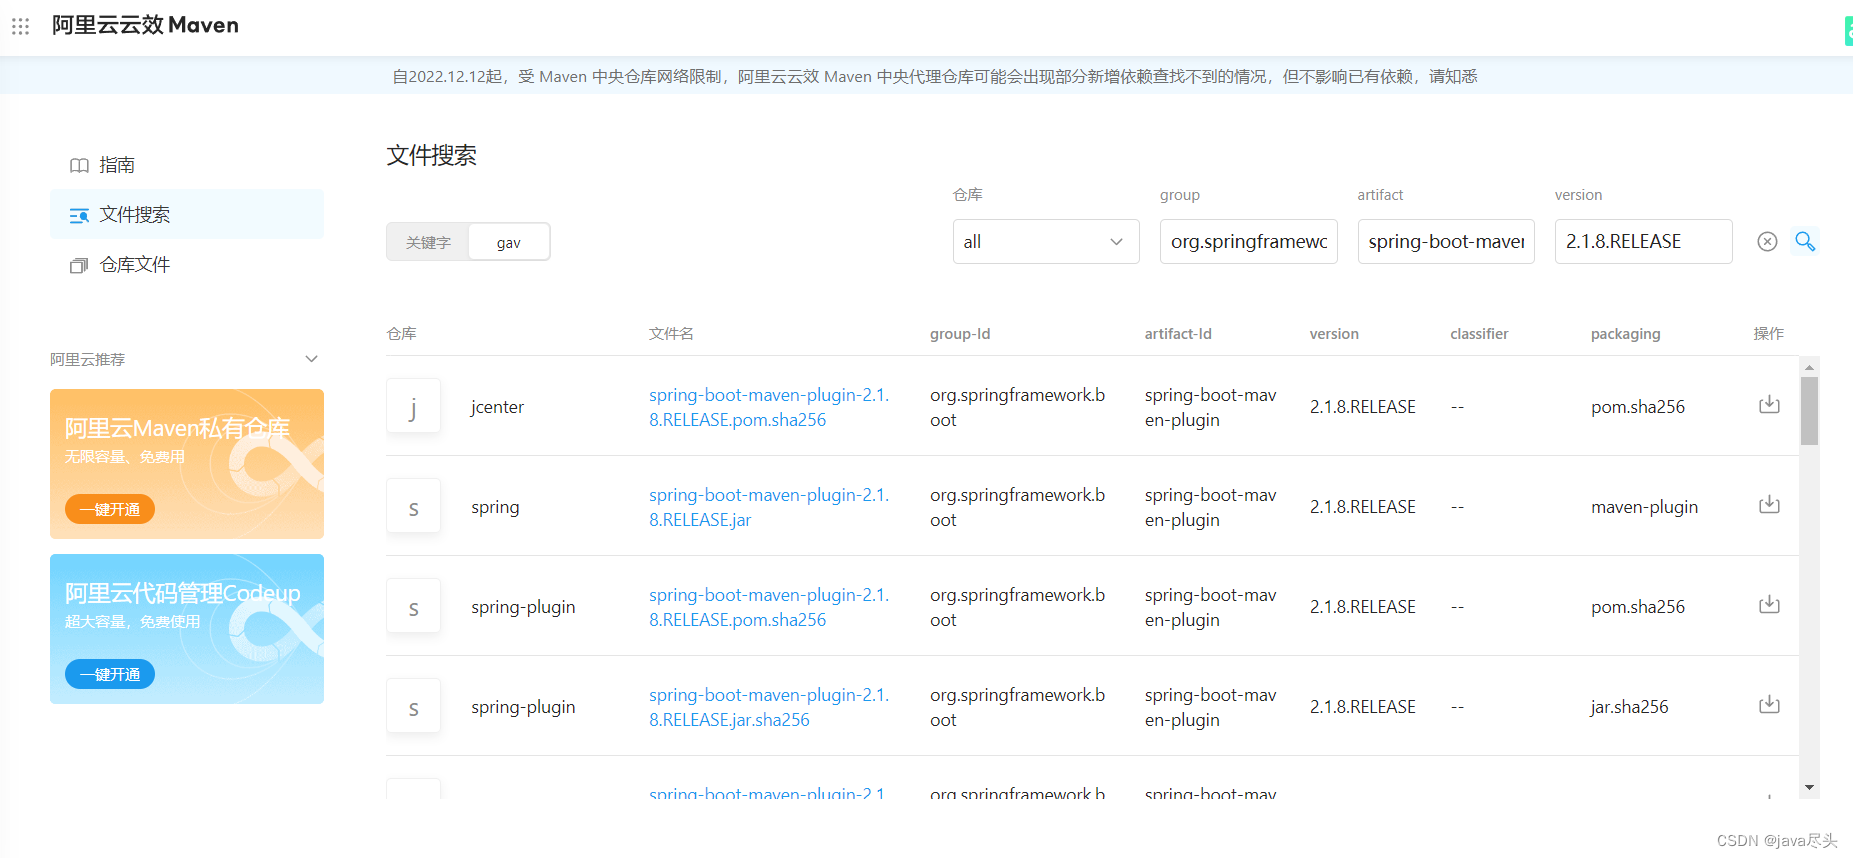This screenshot has width=1853, height=858.
Task: Click the stacked files icon beside 仓库文件
Action: (x=79, y=265)
